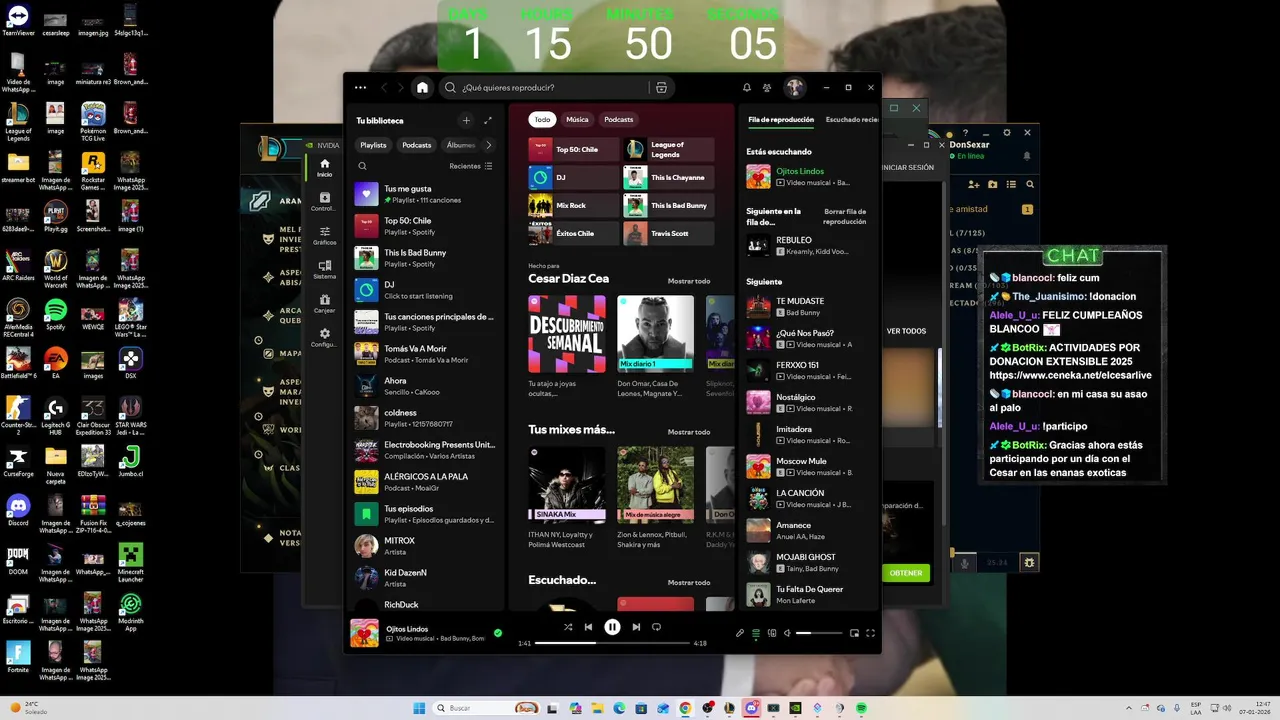Search within Tu biblioteca magnifier icon
Viewport: 1280px width, 720px height.
pos(363,166)
